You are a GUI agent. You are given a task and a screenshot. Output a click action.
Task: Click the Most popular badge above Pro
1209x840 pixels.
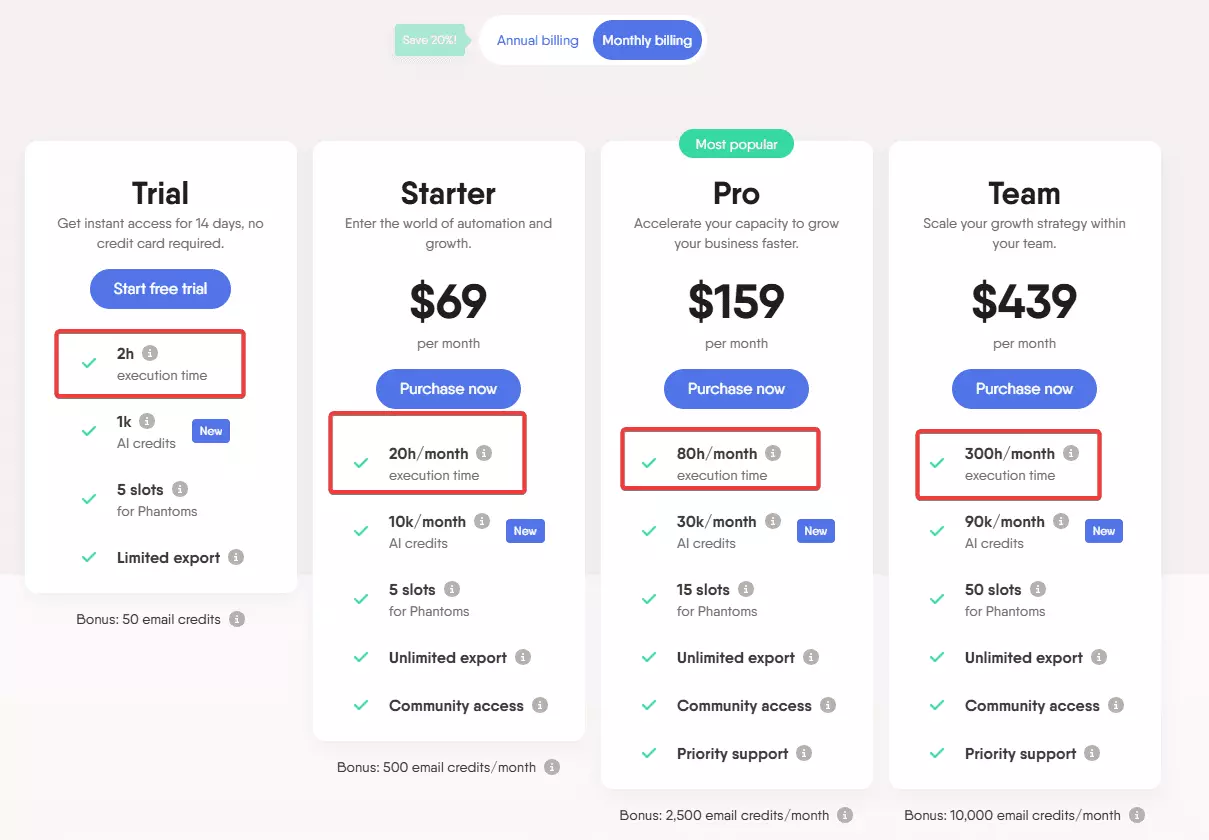(736, 144)
